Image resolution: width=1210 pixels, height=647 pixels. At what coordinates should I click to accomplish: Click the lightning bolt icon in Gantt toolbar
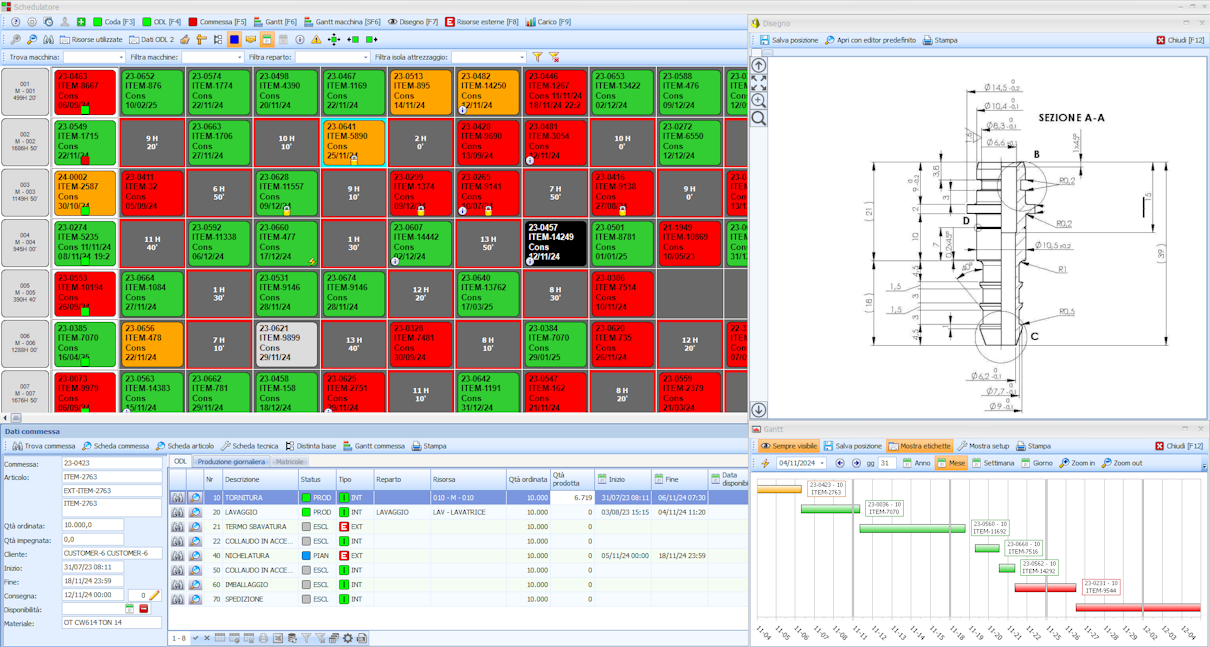click(766, 463)
